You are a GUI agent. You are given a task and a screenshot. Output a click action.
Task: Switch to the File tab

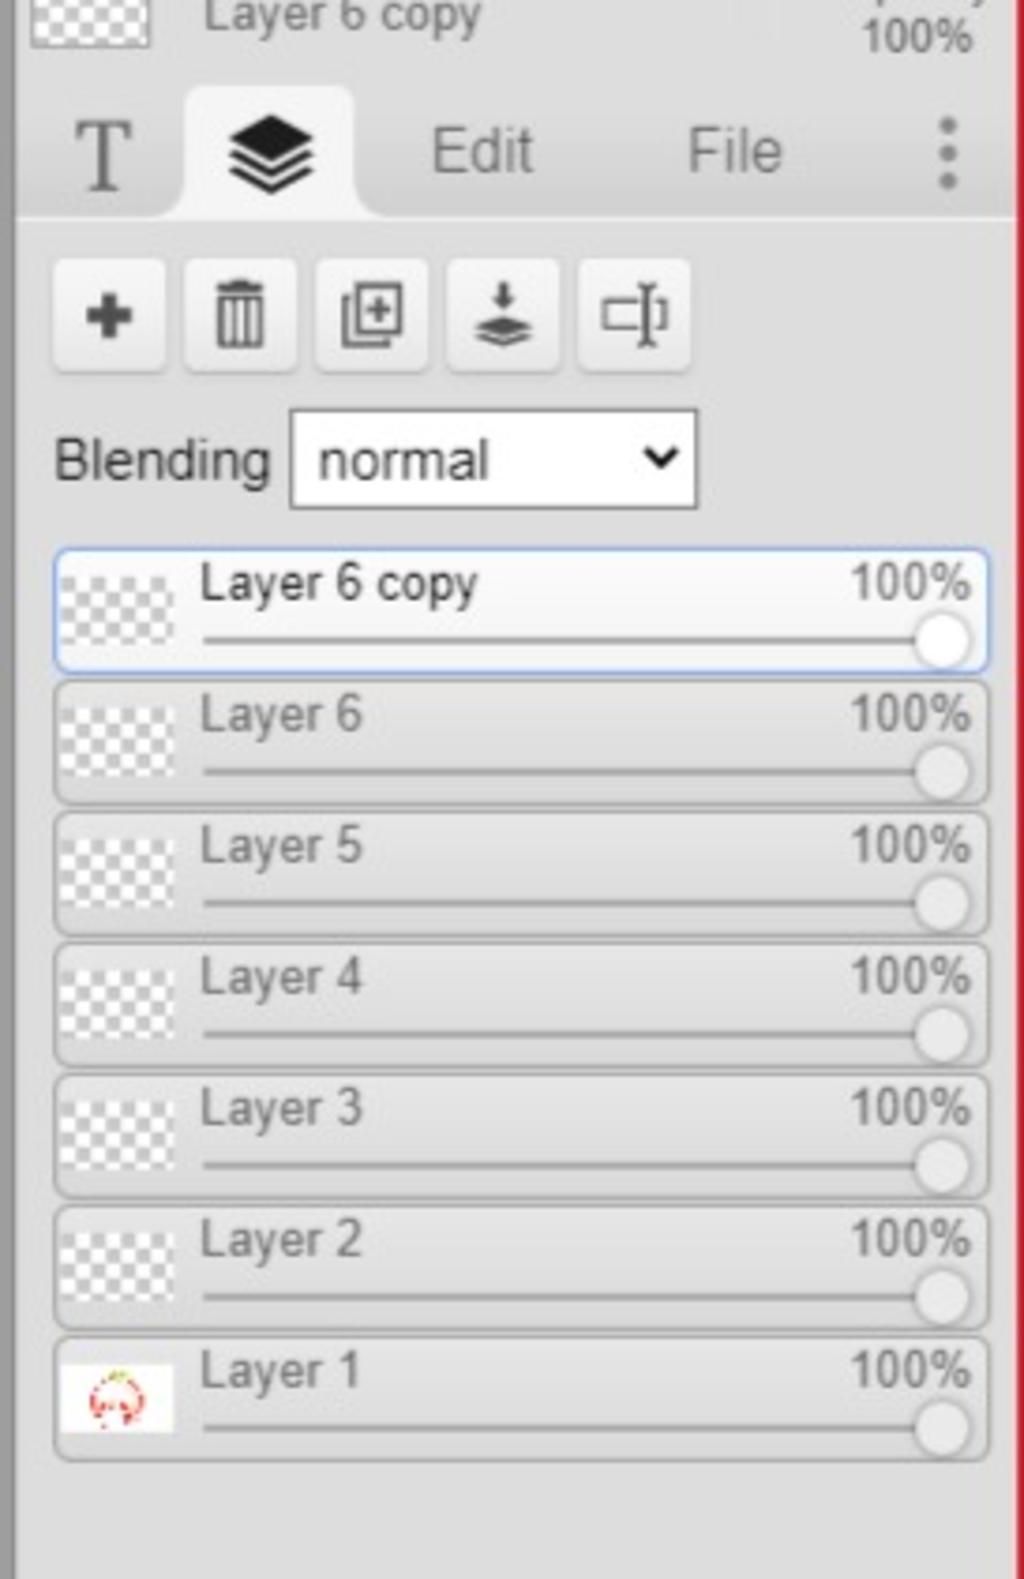point(734,151)
